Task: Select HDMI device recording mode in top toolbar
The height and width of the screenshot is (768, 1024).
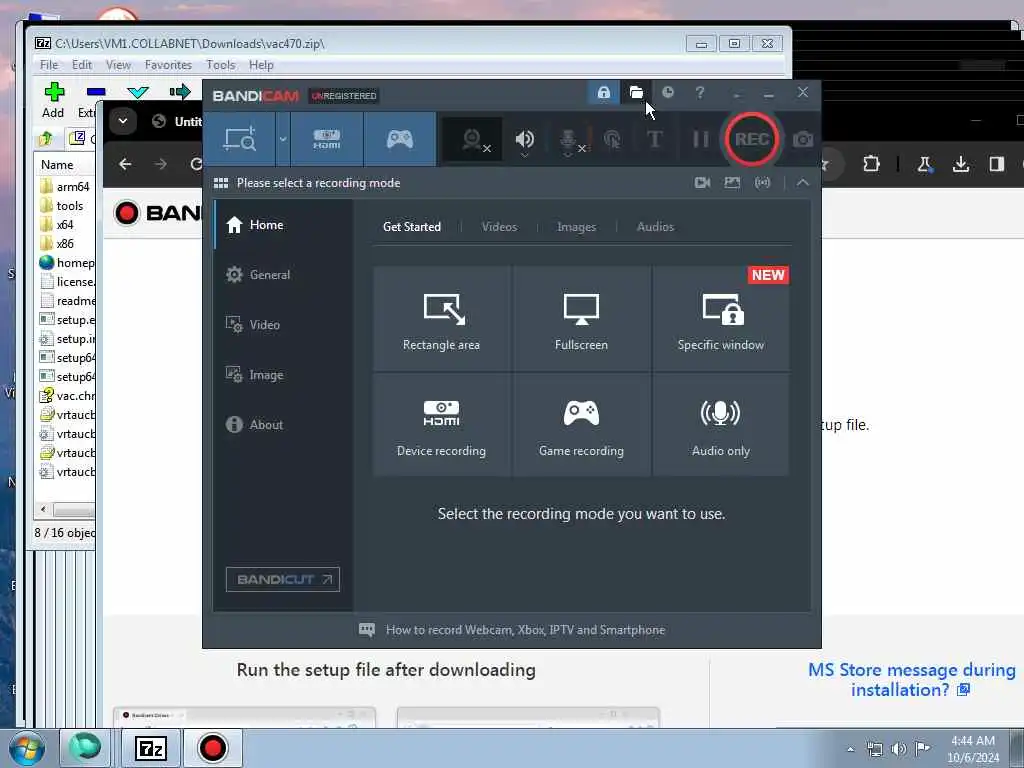Action: (327, 139)
